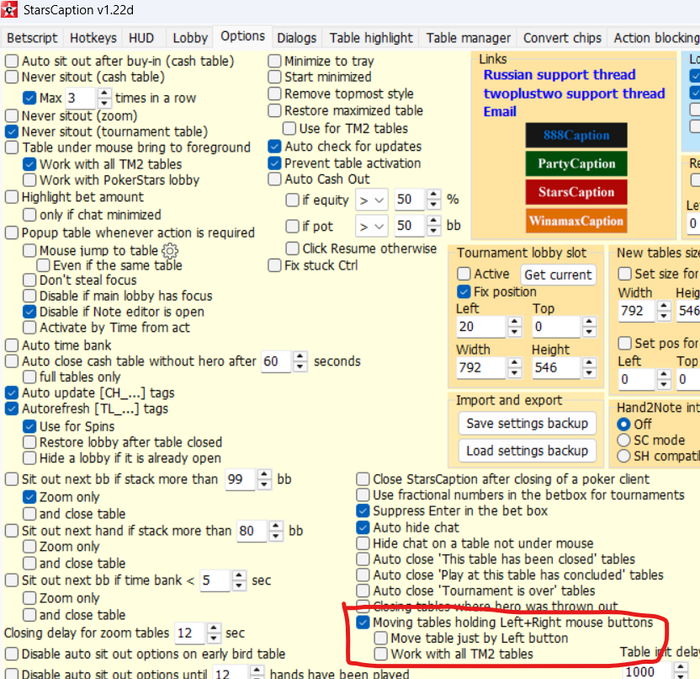Check Work with PokerStars lobby
The height and width of the screenshot is (679, 700).
point(29,180)
